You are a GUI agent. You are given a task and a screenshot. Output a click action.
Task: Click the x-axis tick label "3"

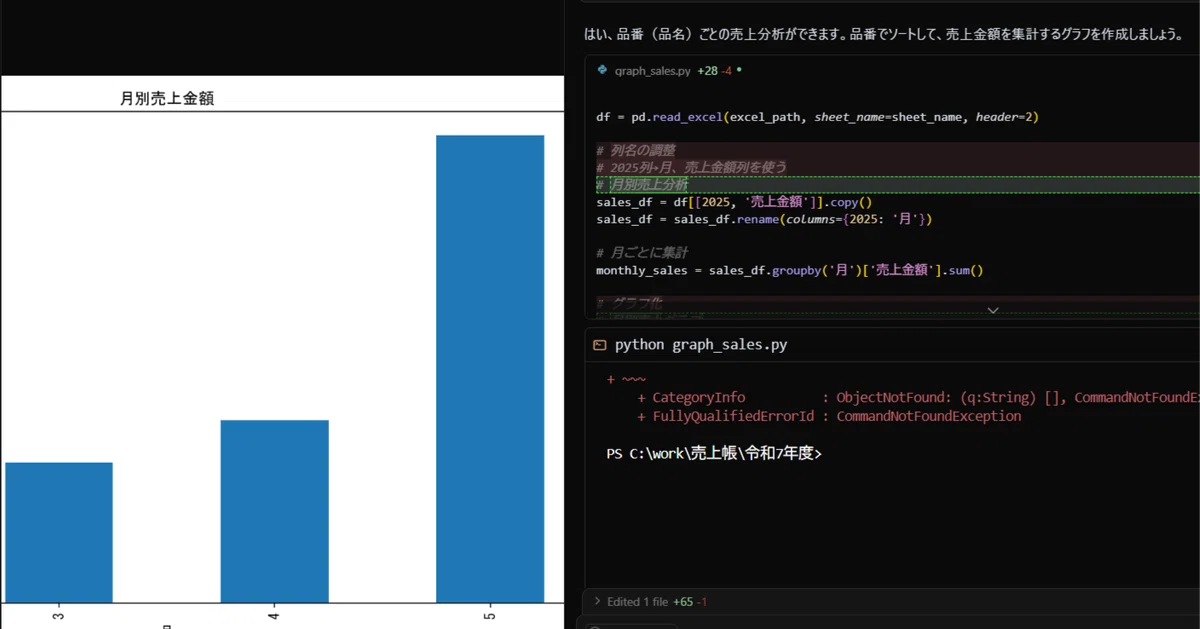coord(58,616)
